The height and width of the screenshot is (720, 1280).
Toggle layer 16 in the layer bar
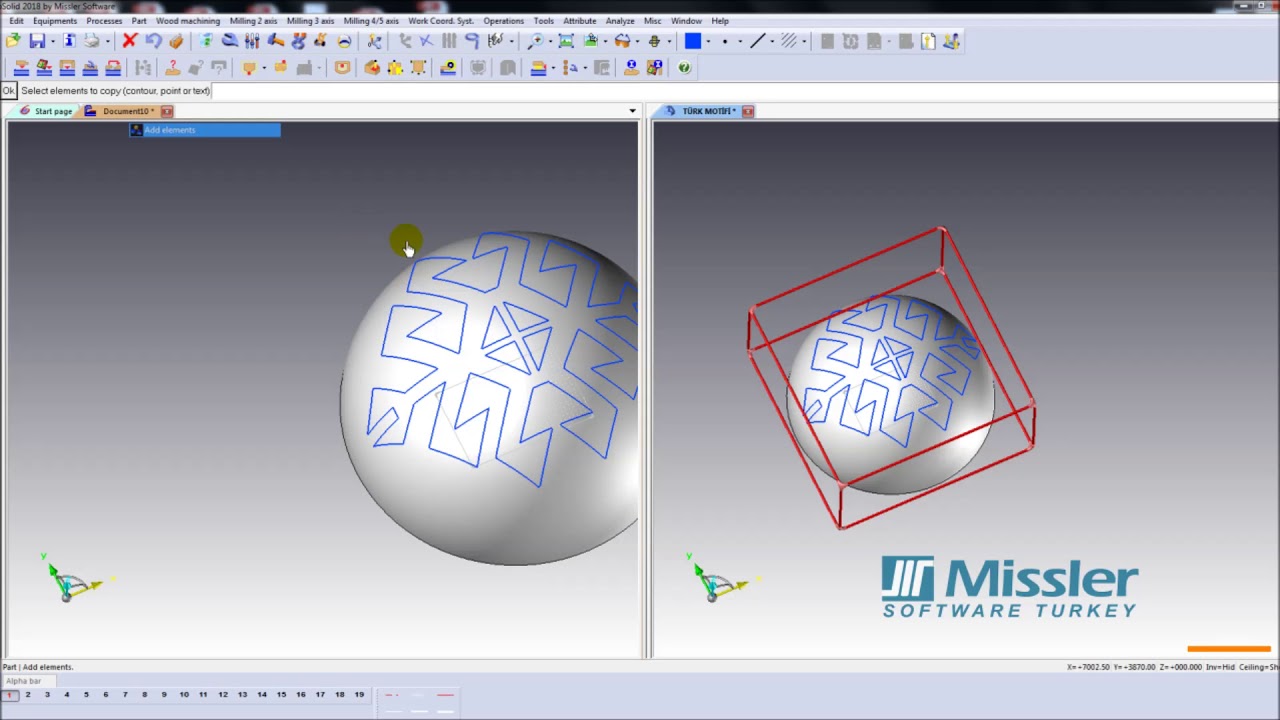[x=300, y=695]
